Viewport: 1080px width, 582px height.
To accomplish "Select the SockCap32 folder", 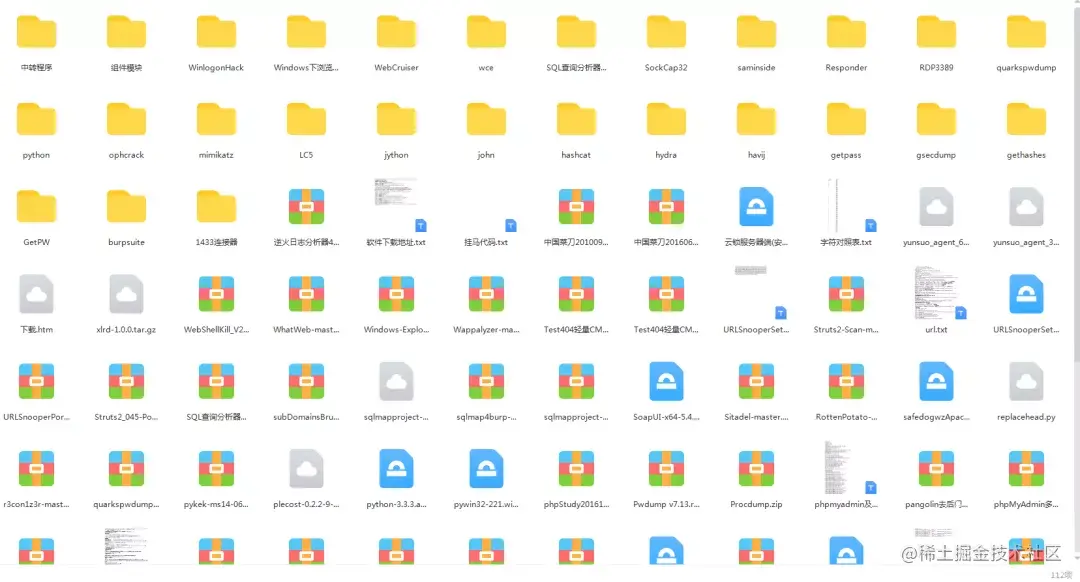I will coord(666,32).
